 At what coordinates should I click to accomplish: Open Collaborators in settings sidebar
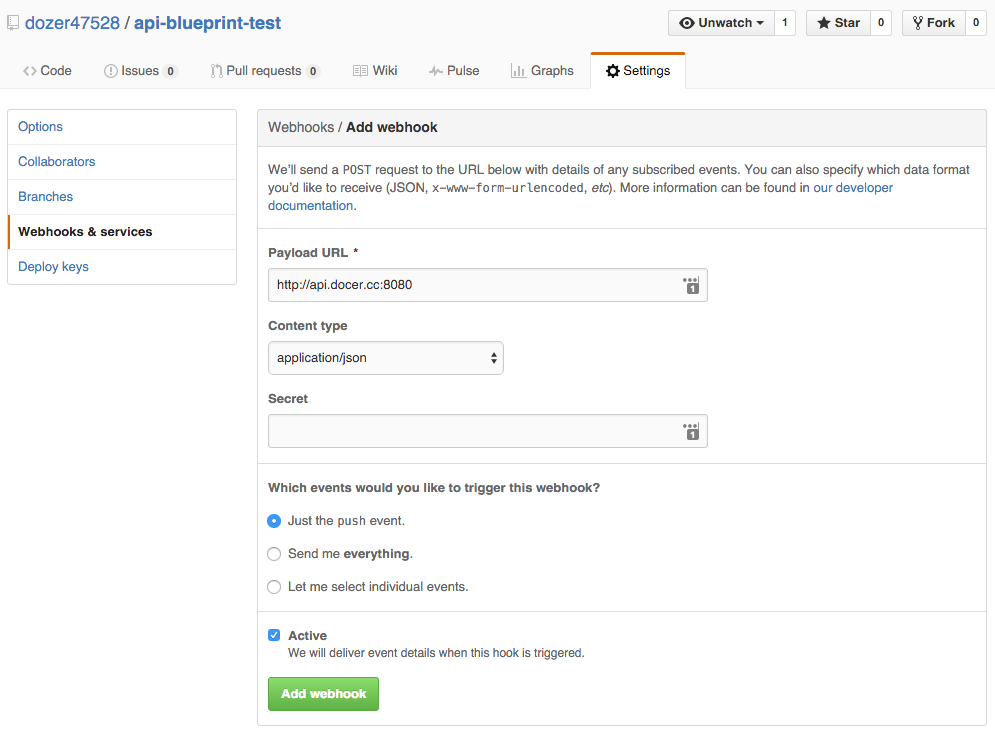122,162
